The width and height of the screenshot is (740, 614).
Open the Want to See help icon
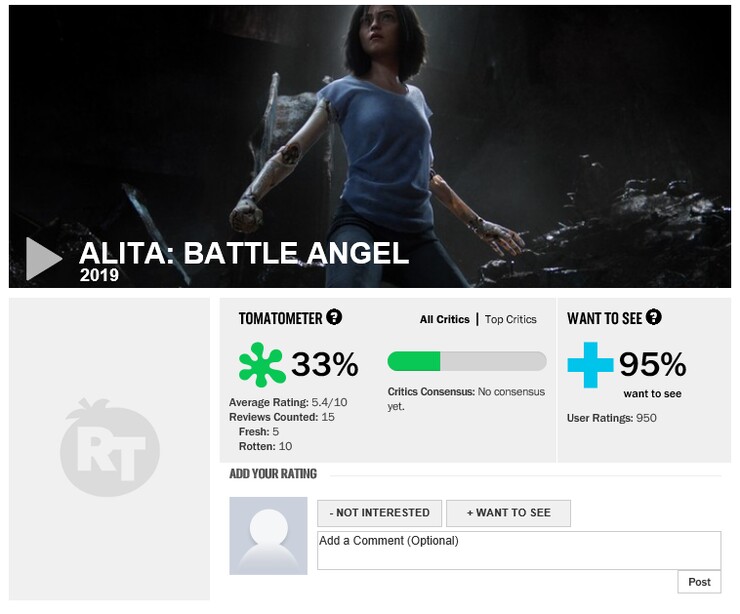[x=654, y=317]
